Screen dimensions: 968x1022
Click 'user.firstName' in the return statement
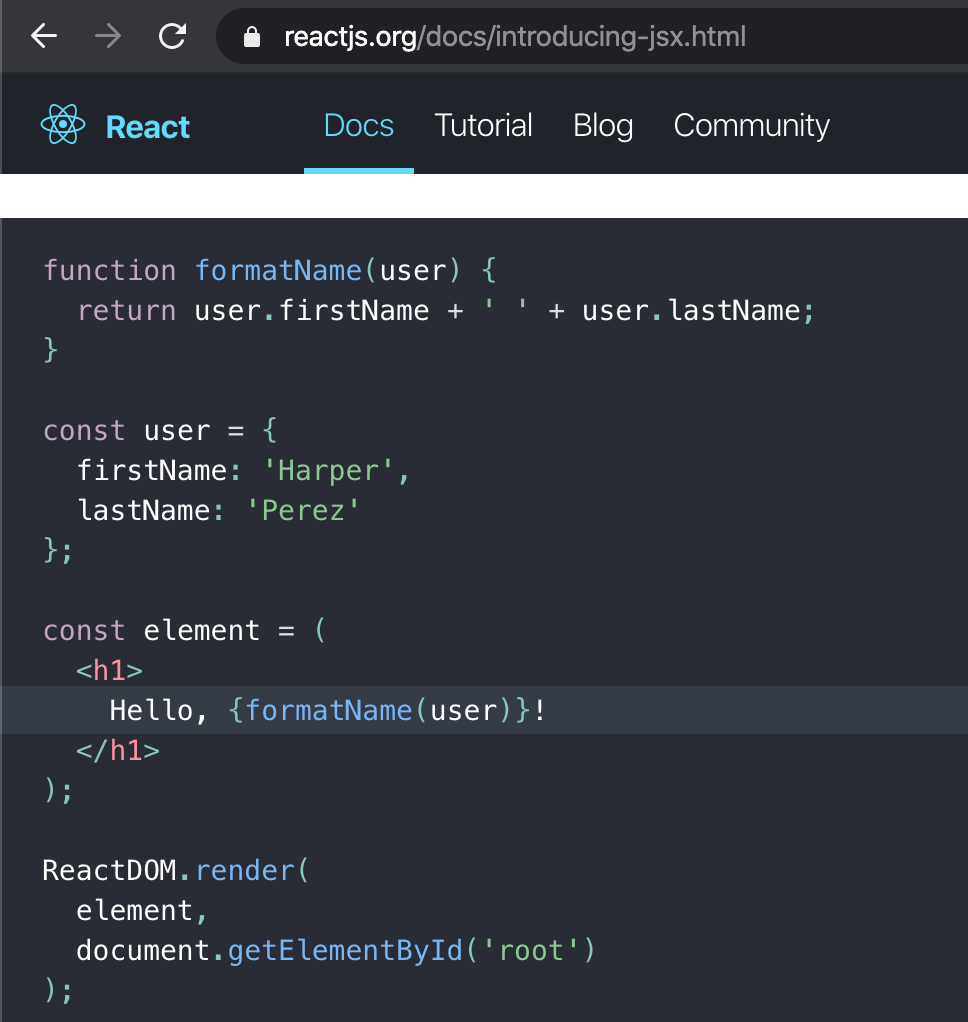click(x=312, y=310)
